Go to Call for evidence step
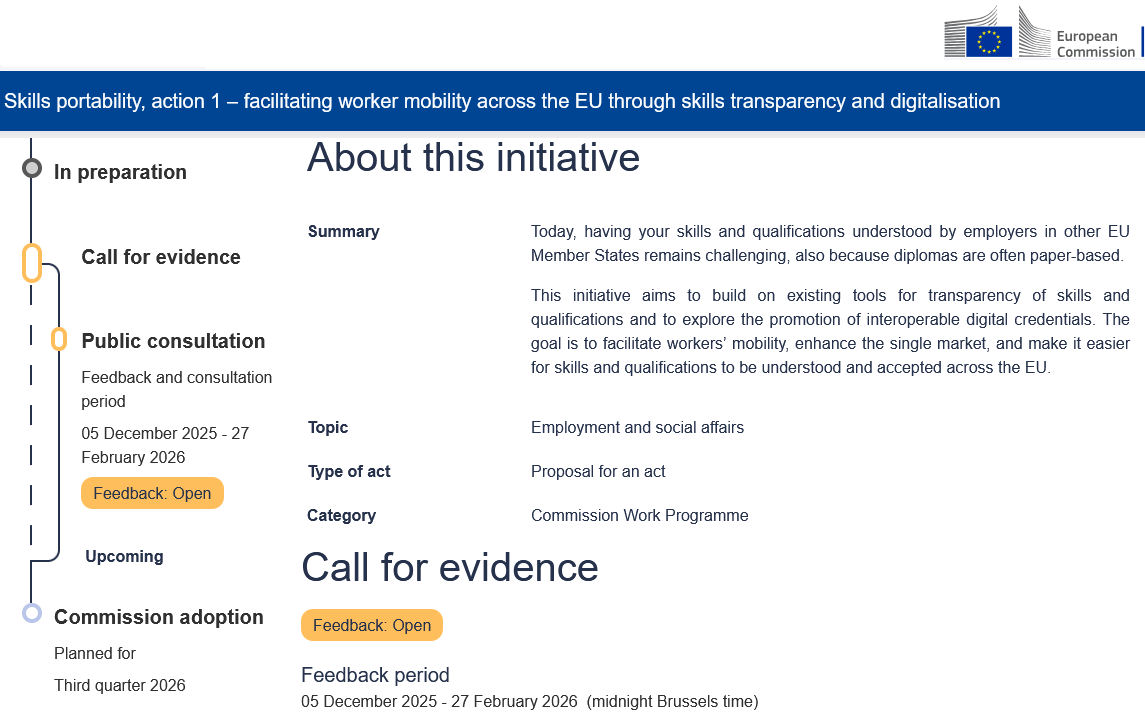This screenshot has height=716, width=1145. click(161, 257)
